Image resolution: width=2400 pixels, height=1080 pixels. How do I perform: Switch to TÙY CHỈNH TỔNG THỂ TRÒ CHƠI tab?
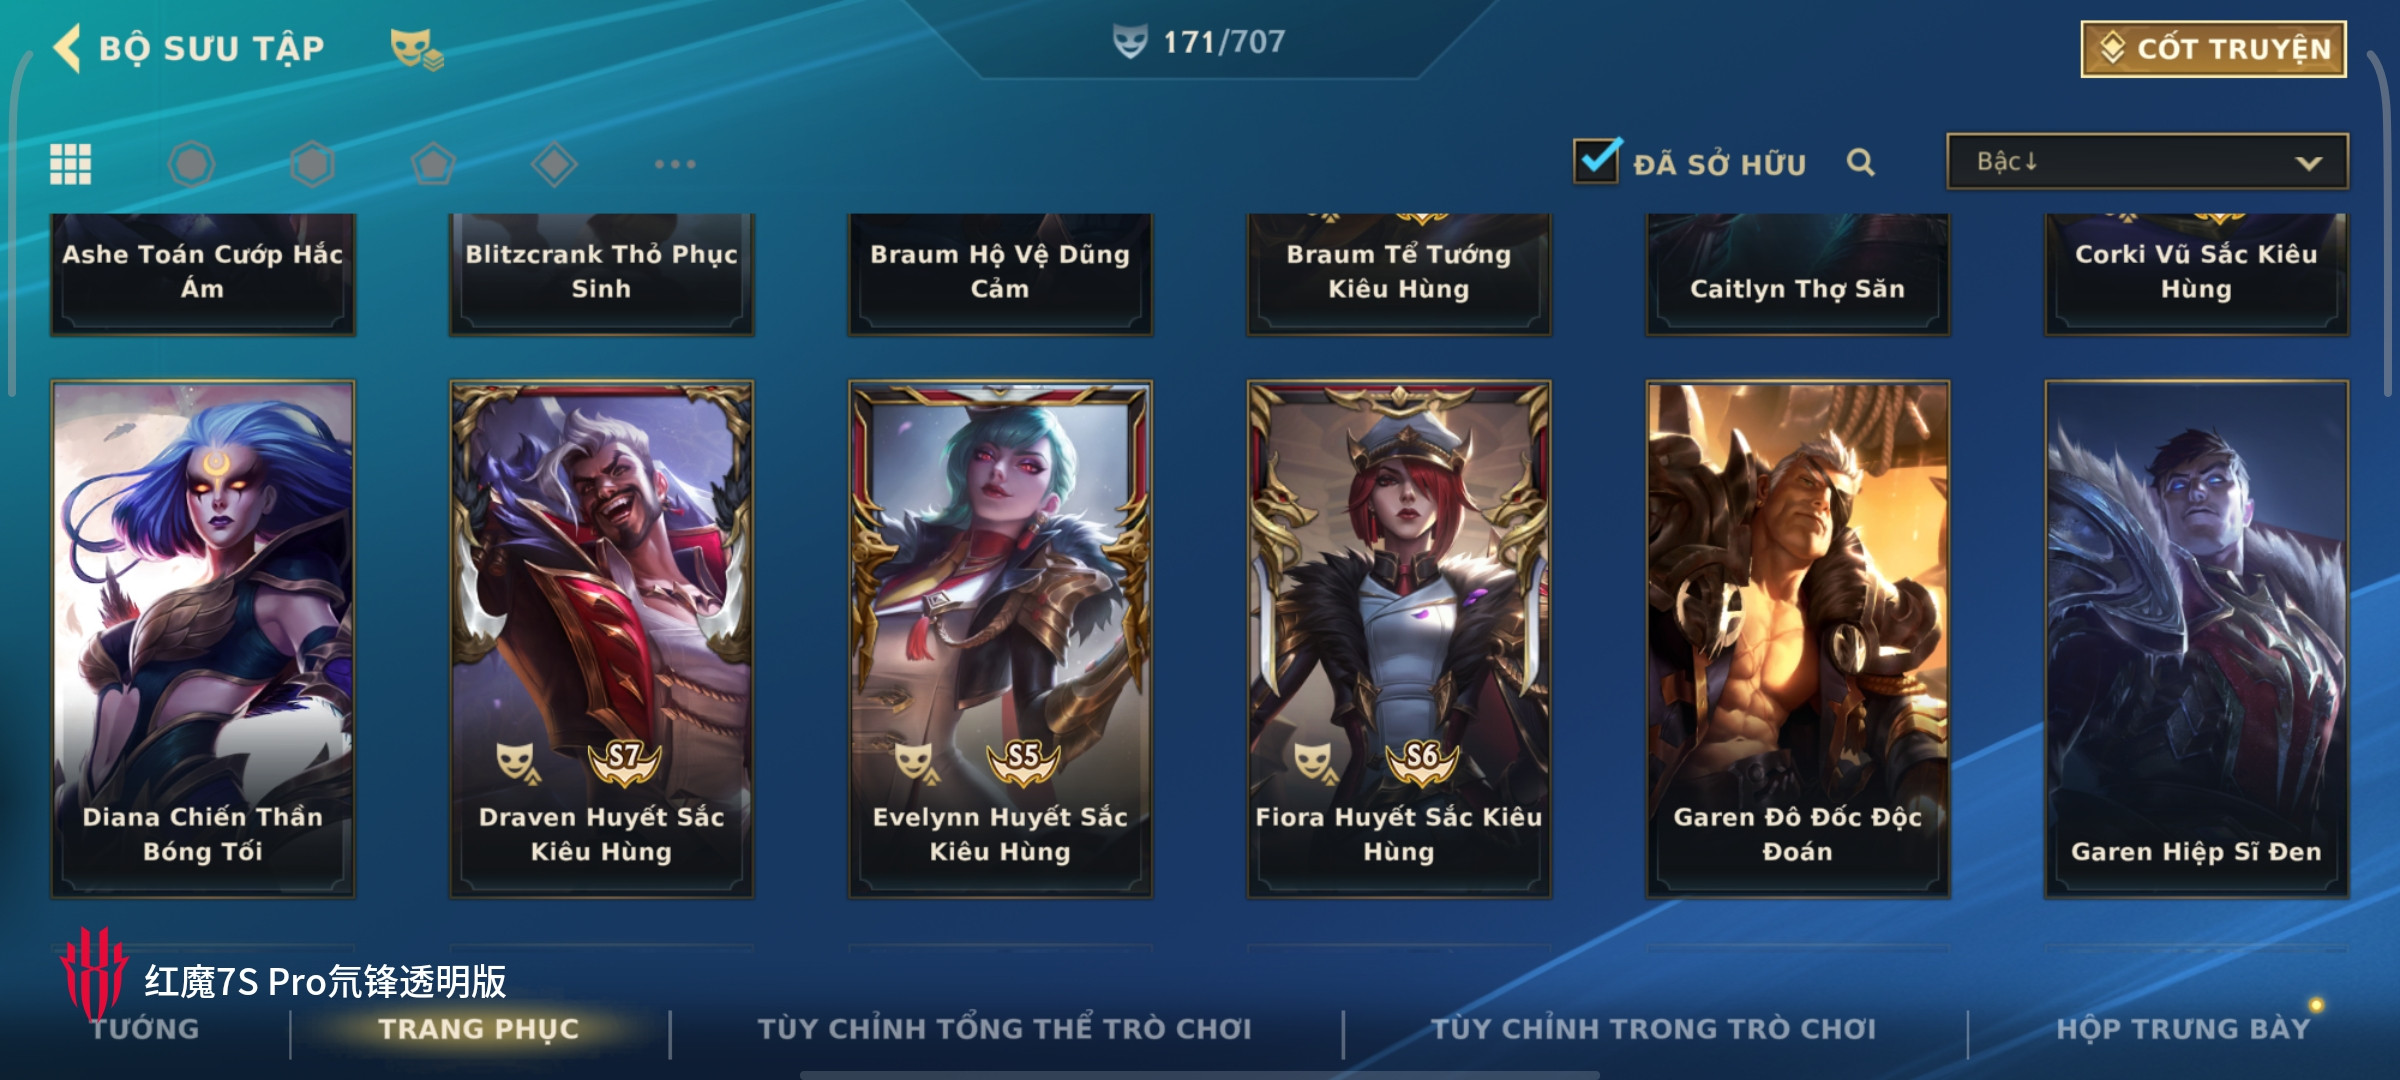click(x=1004, y=1028)
